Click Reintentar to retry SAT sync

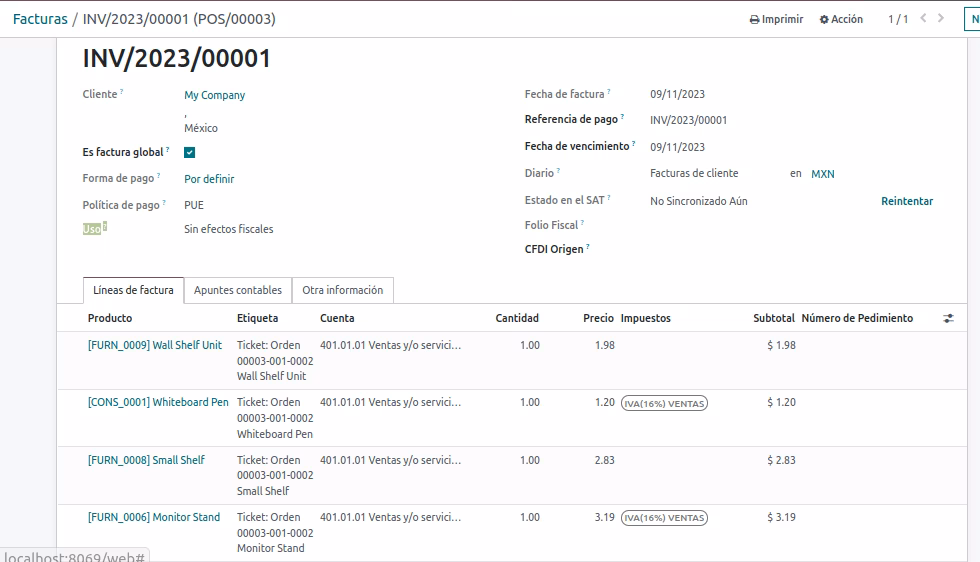(907, 201)
